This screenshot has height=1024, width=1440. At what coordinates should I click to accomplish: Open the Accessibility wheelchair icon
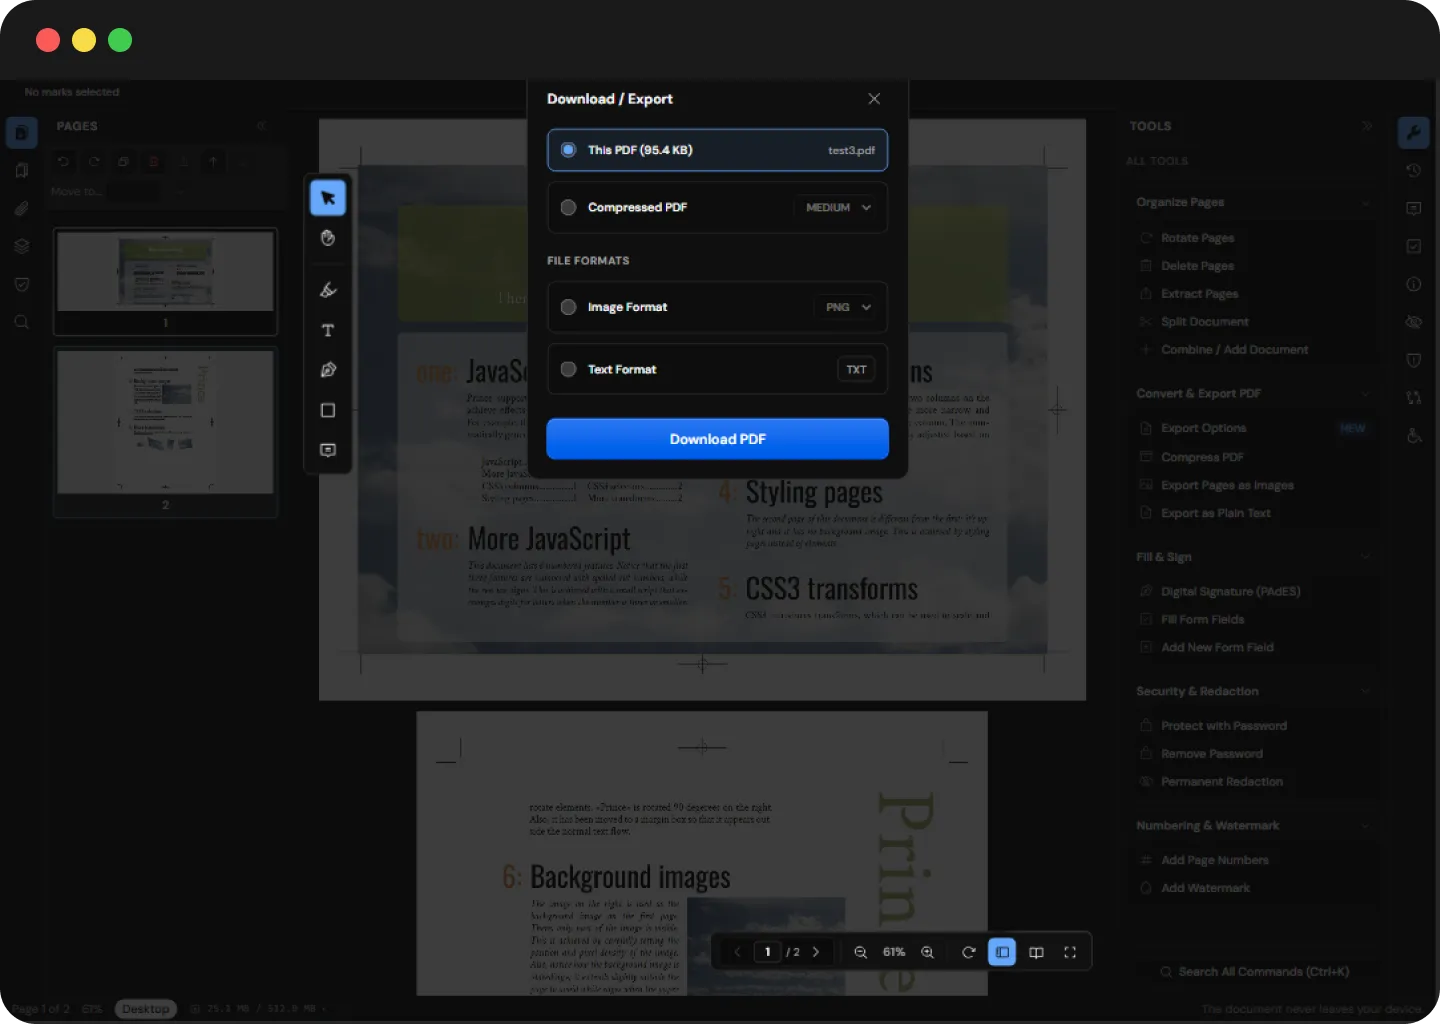click(x=1414, y=436)
